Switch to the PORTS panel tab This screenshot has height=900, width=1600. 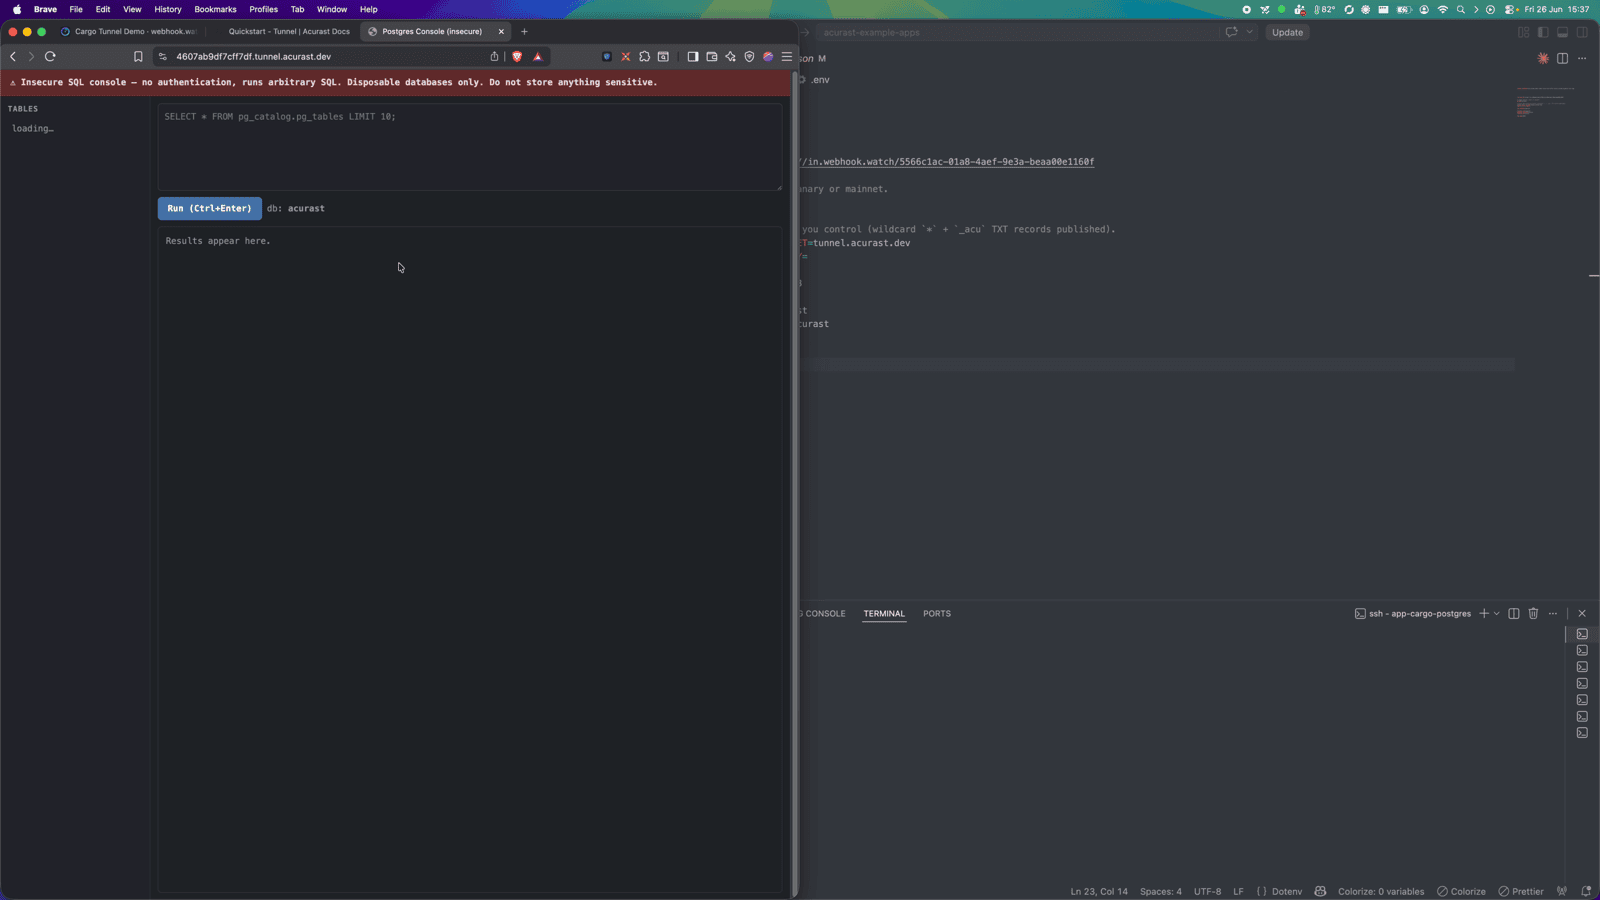tap(937, 613)
